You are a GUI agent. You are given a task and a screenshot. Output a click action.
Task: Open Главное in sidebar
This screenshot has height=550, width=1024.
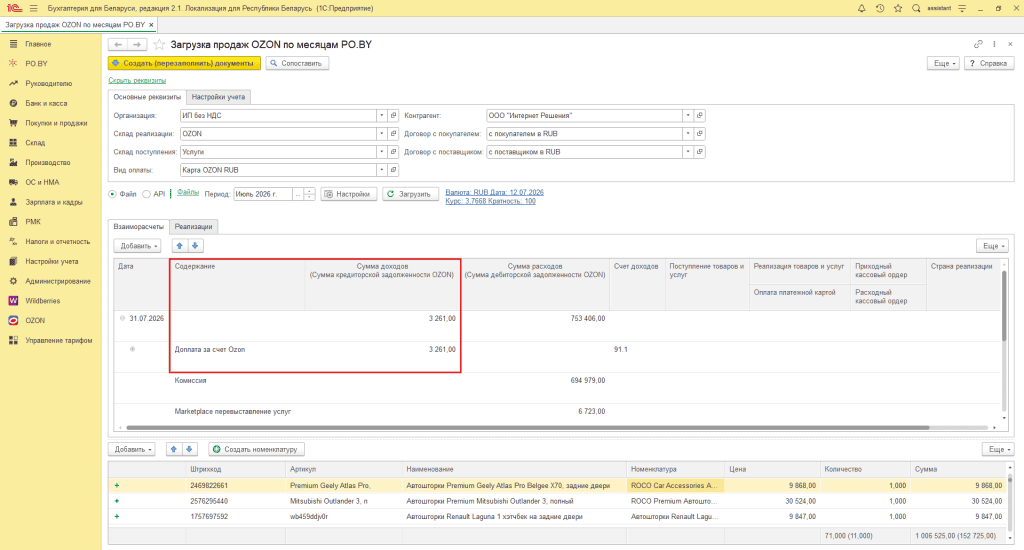click(x=38, y=44)
